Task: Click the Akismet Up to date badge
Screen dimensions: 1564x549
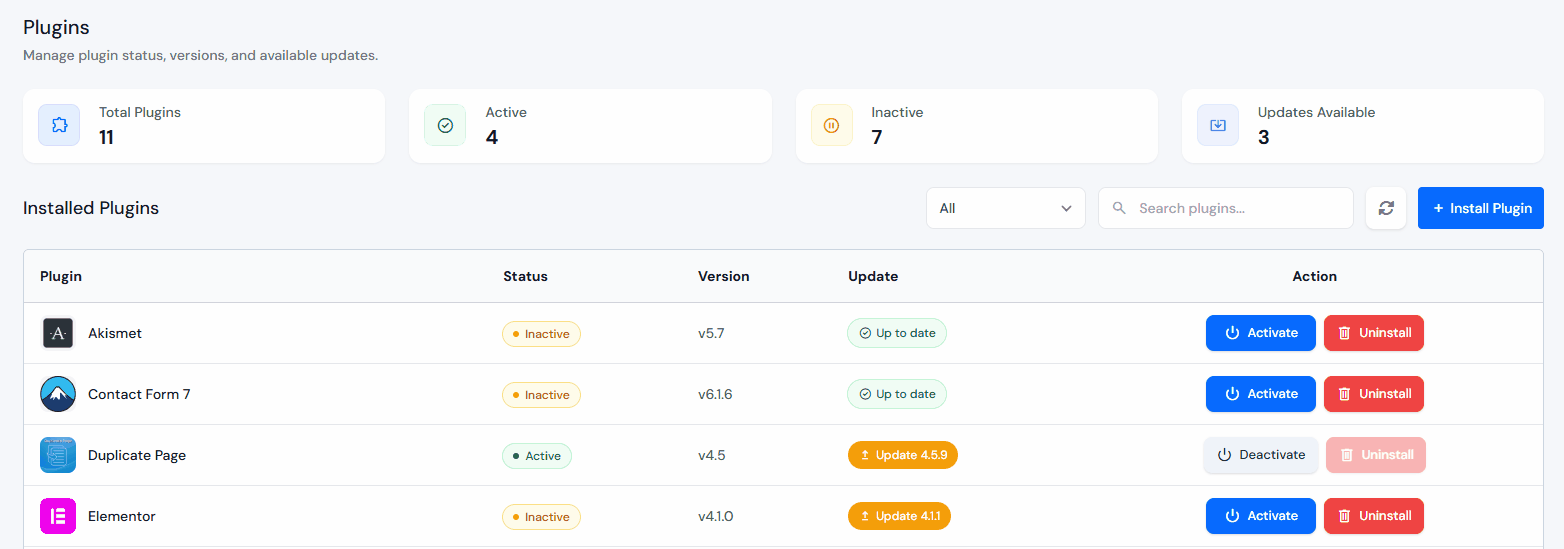Action: click(897, 333)
